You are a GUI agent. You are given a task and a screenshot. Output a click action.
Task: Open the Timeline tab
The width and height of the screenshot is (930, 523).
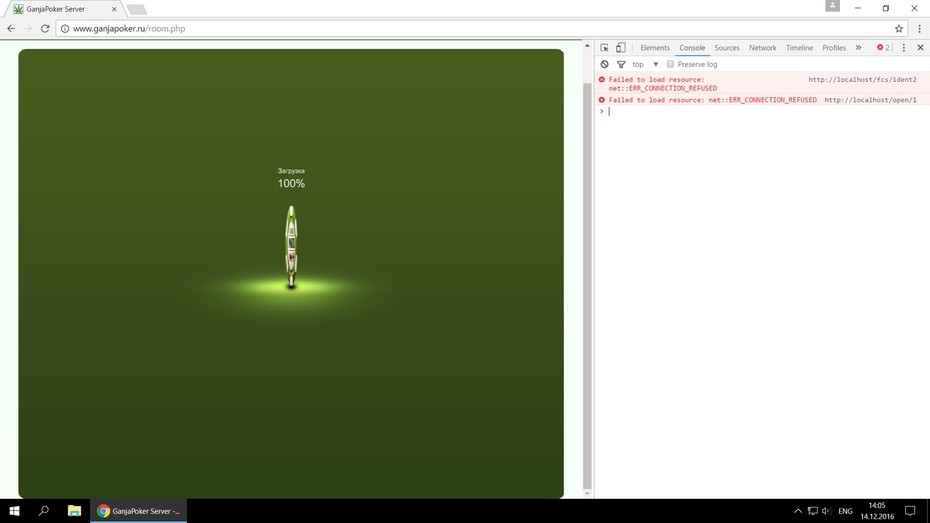[x=799, y=48]
